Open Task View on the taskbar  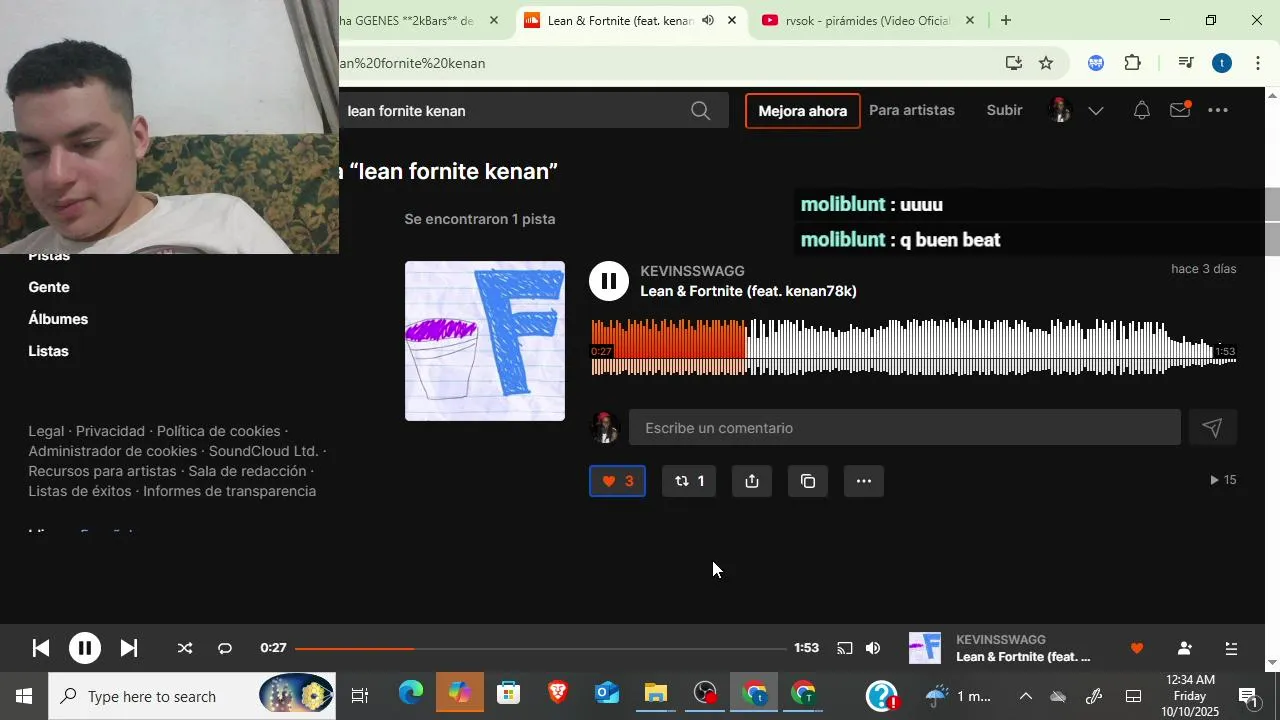pyautogui.click(x=360, y=696)
